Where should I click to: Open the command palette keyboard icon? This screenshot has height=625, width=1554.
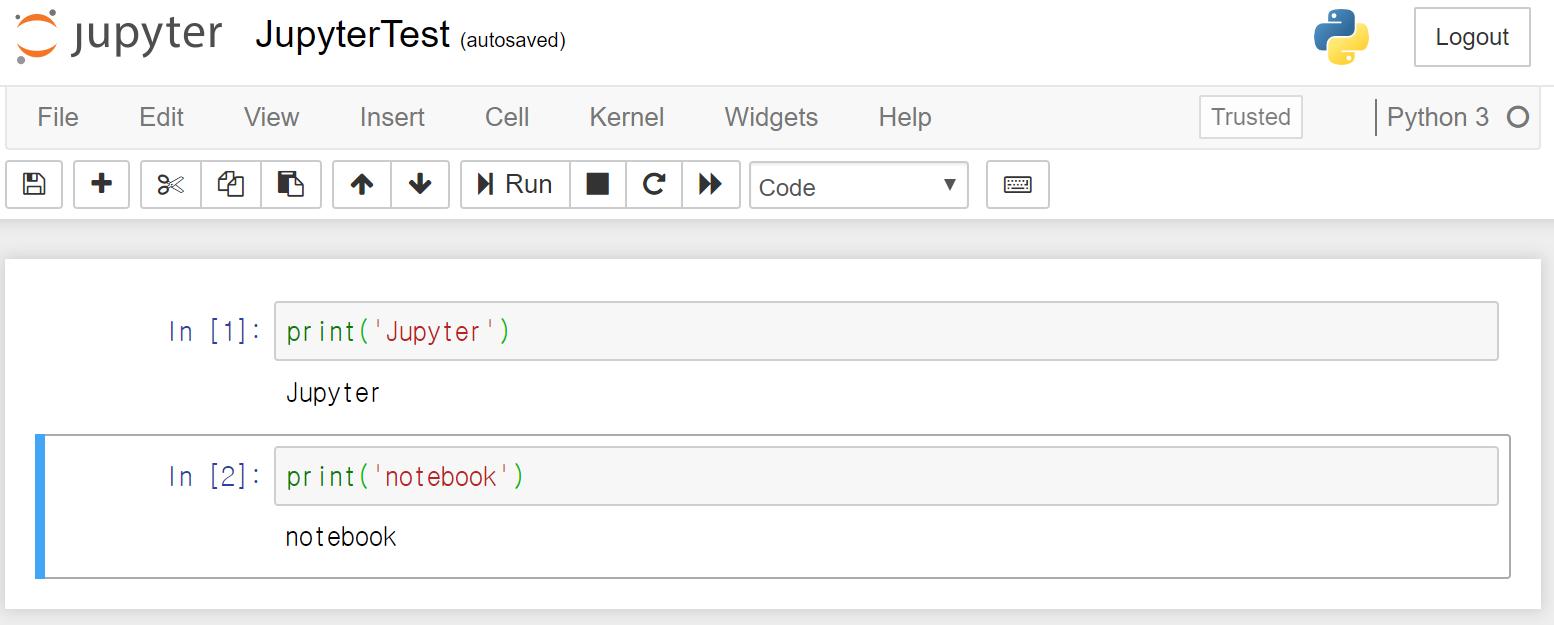tap(1018, 184)
